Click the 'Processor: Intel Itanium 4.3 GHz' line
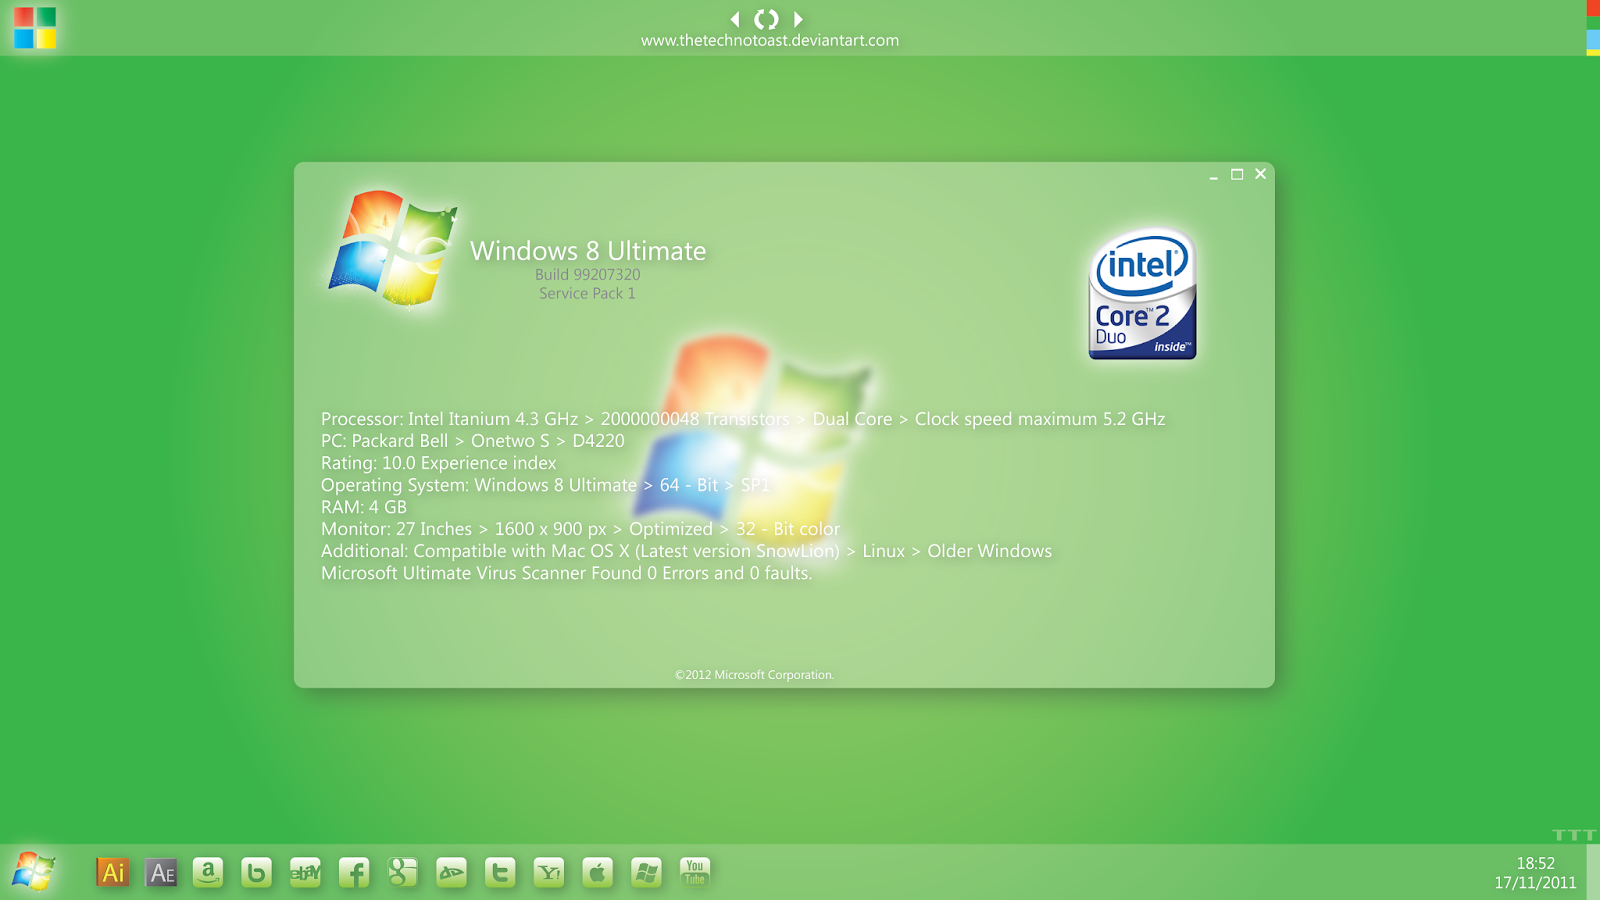The width and height of the screenshot is (1600, 900). coord(743,419)
